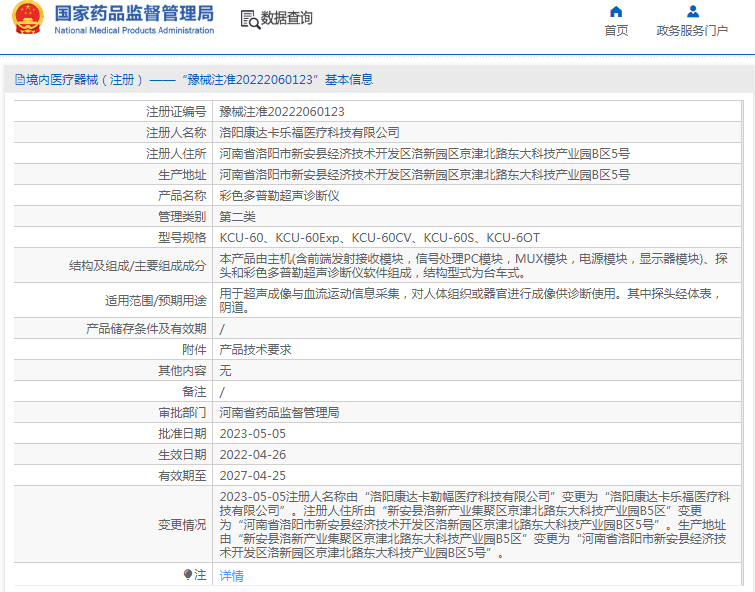The height and width of the screenshot is (592, 755).
Task: Click the national emblem logo
Action: click(x=28, y=19)
